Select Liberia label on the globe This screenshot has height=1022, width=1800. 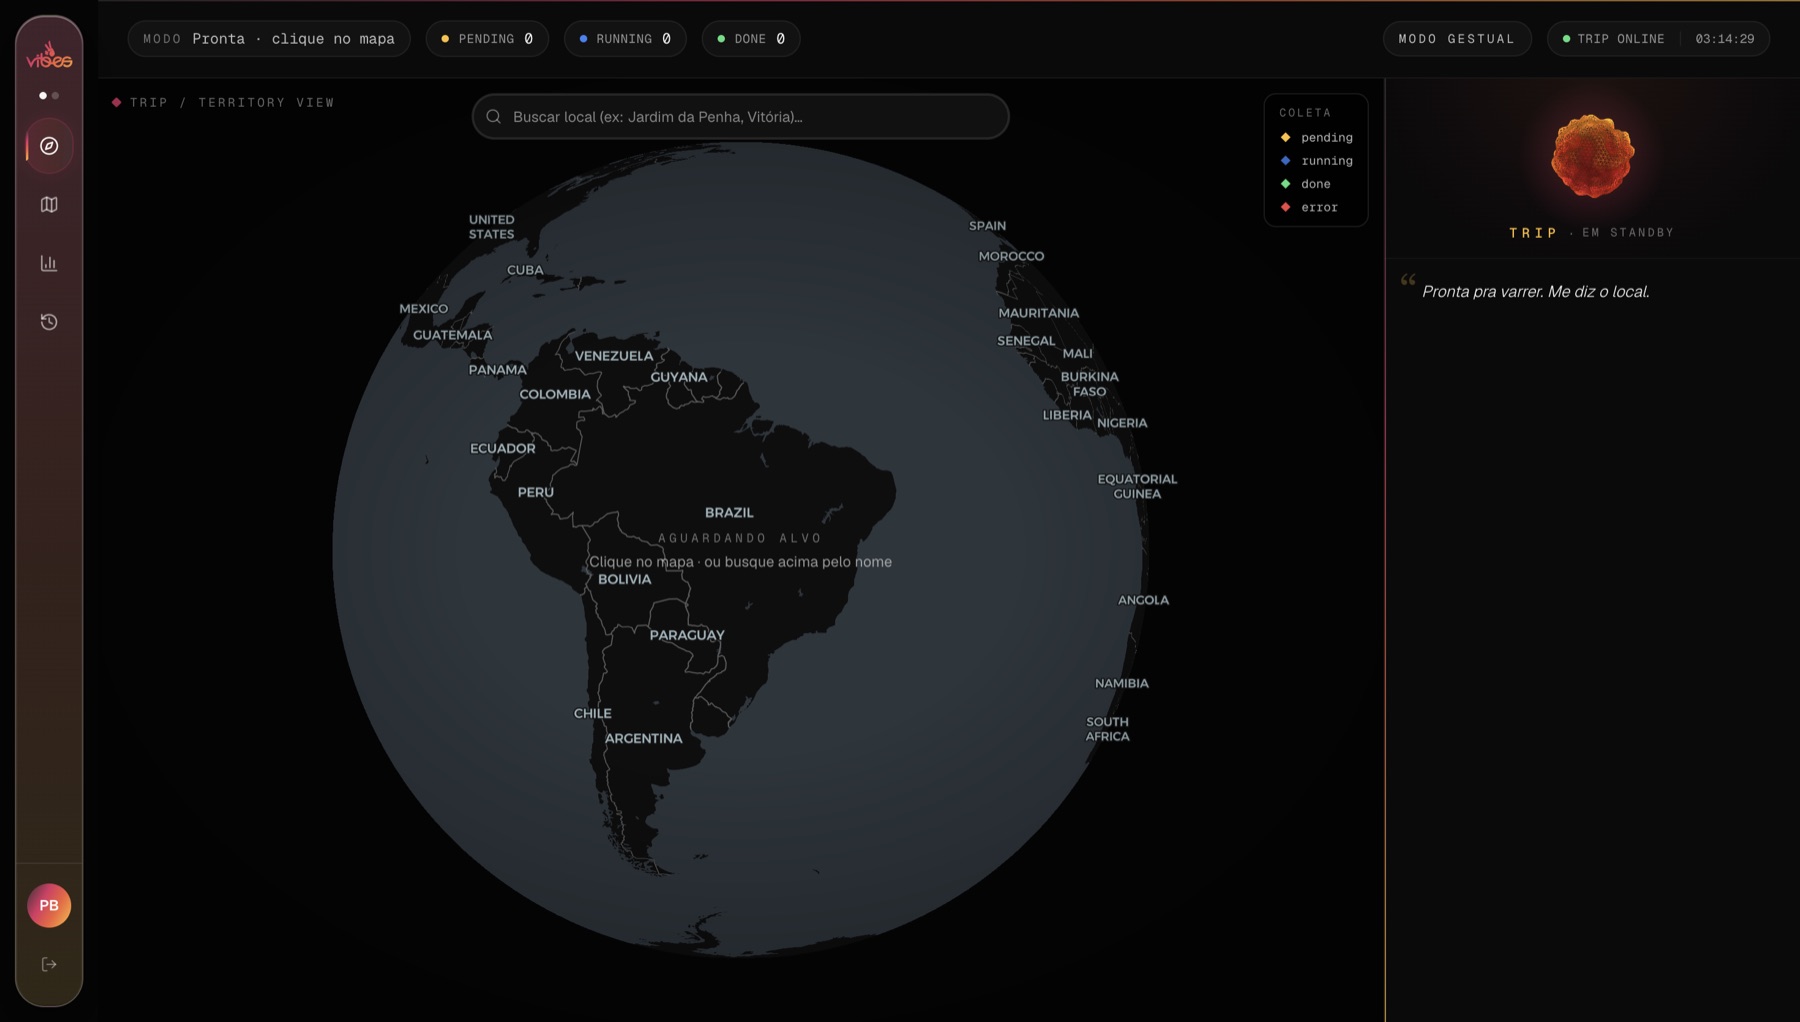(x=1066, y=415)
